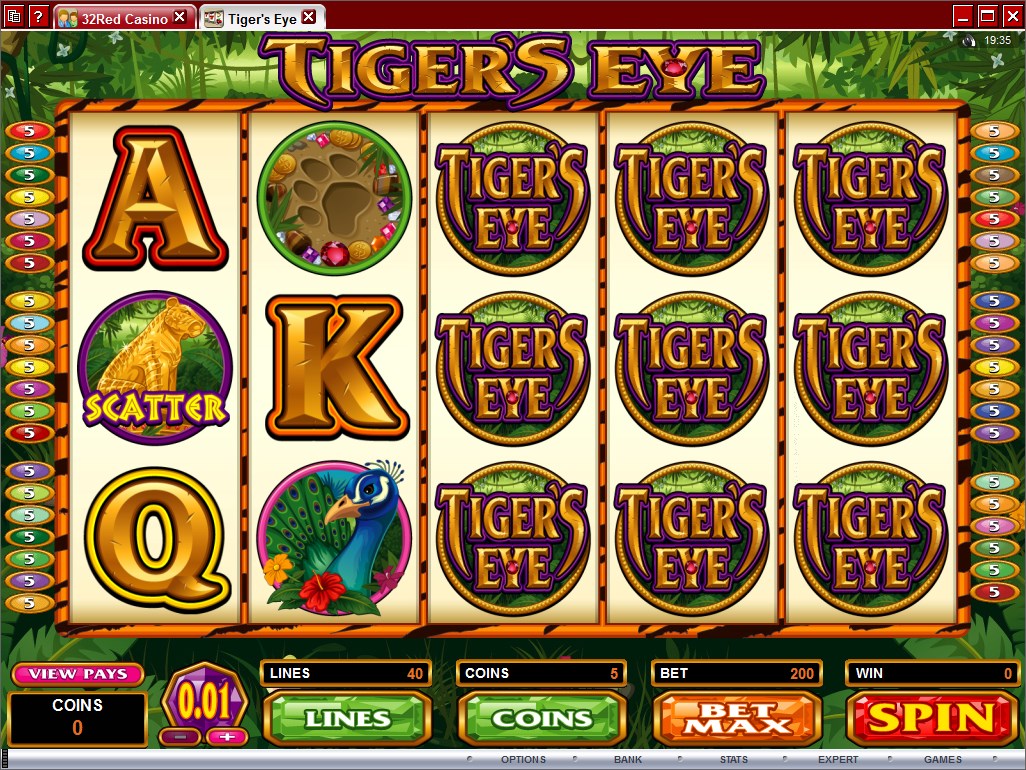Click the green COINS button
1026x770 pixels.
(542, 718)
